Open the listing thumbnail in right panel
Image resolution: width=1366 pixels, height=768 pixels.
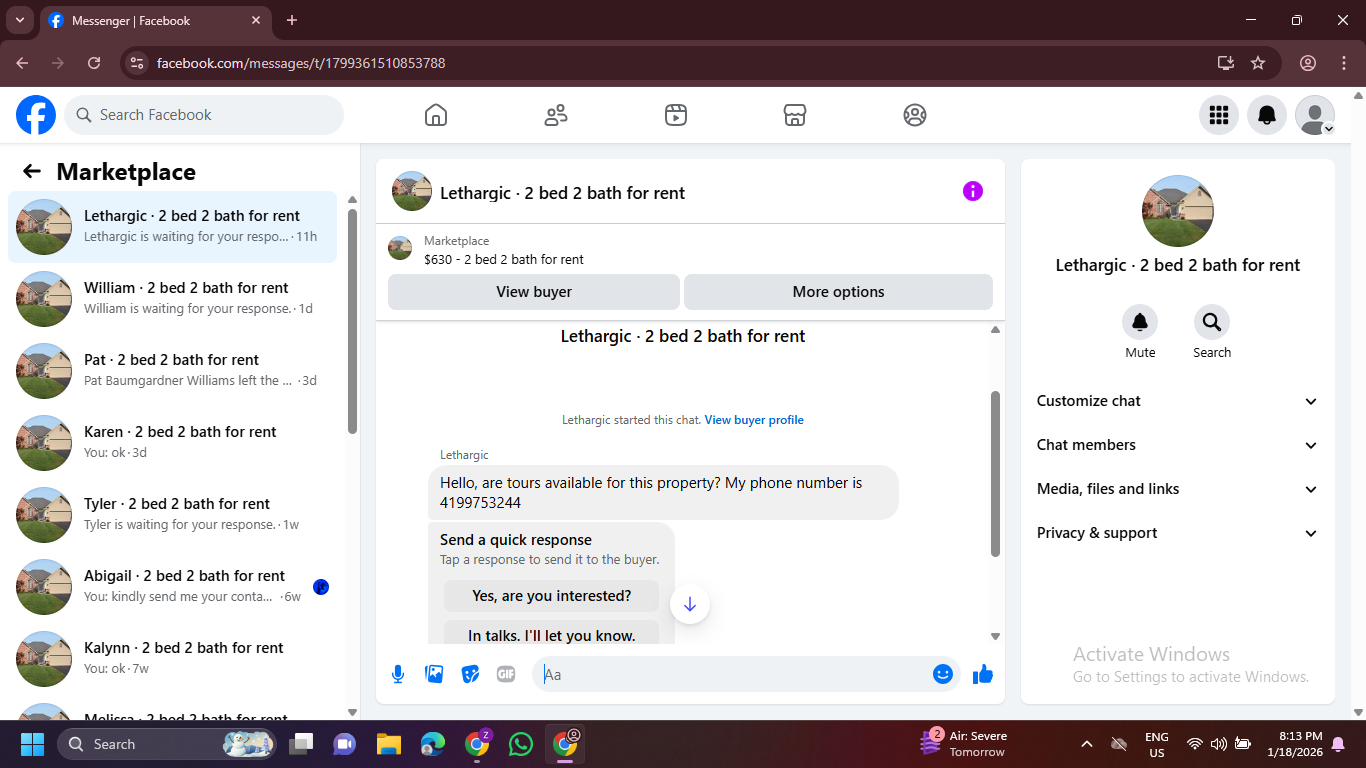click(x=1178, y=211)
